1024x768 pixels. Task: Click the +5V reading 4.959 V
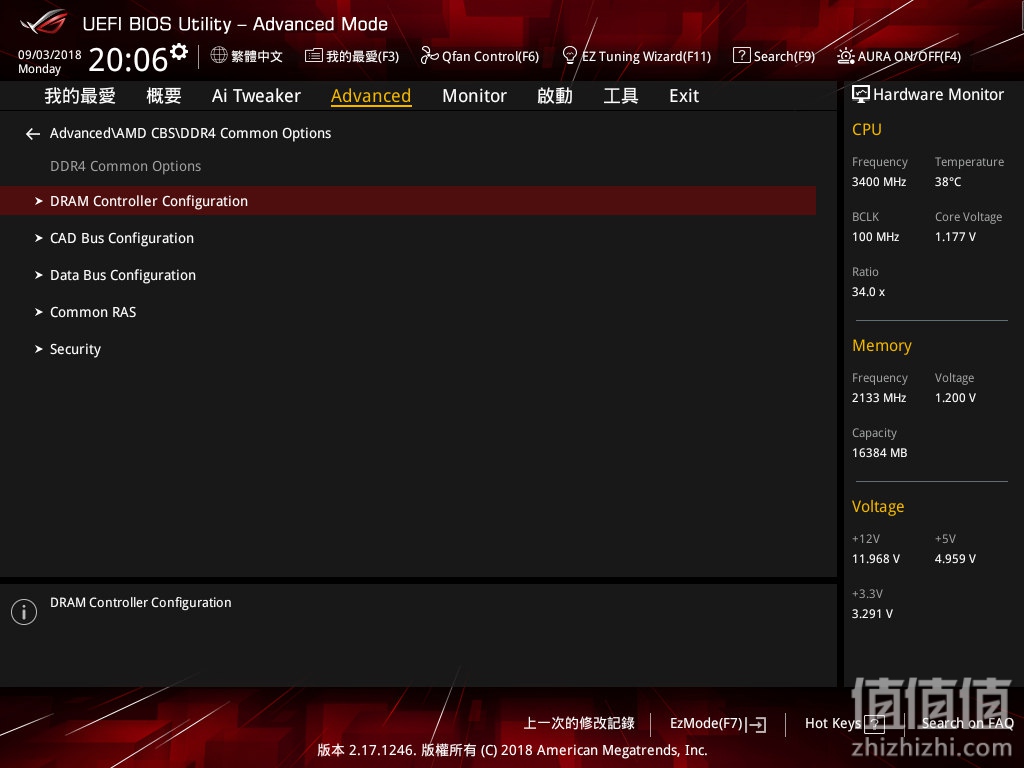955,559
